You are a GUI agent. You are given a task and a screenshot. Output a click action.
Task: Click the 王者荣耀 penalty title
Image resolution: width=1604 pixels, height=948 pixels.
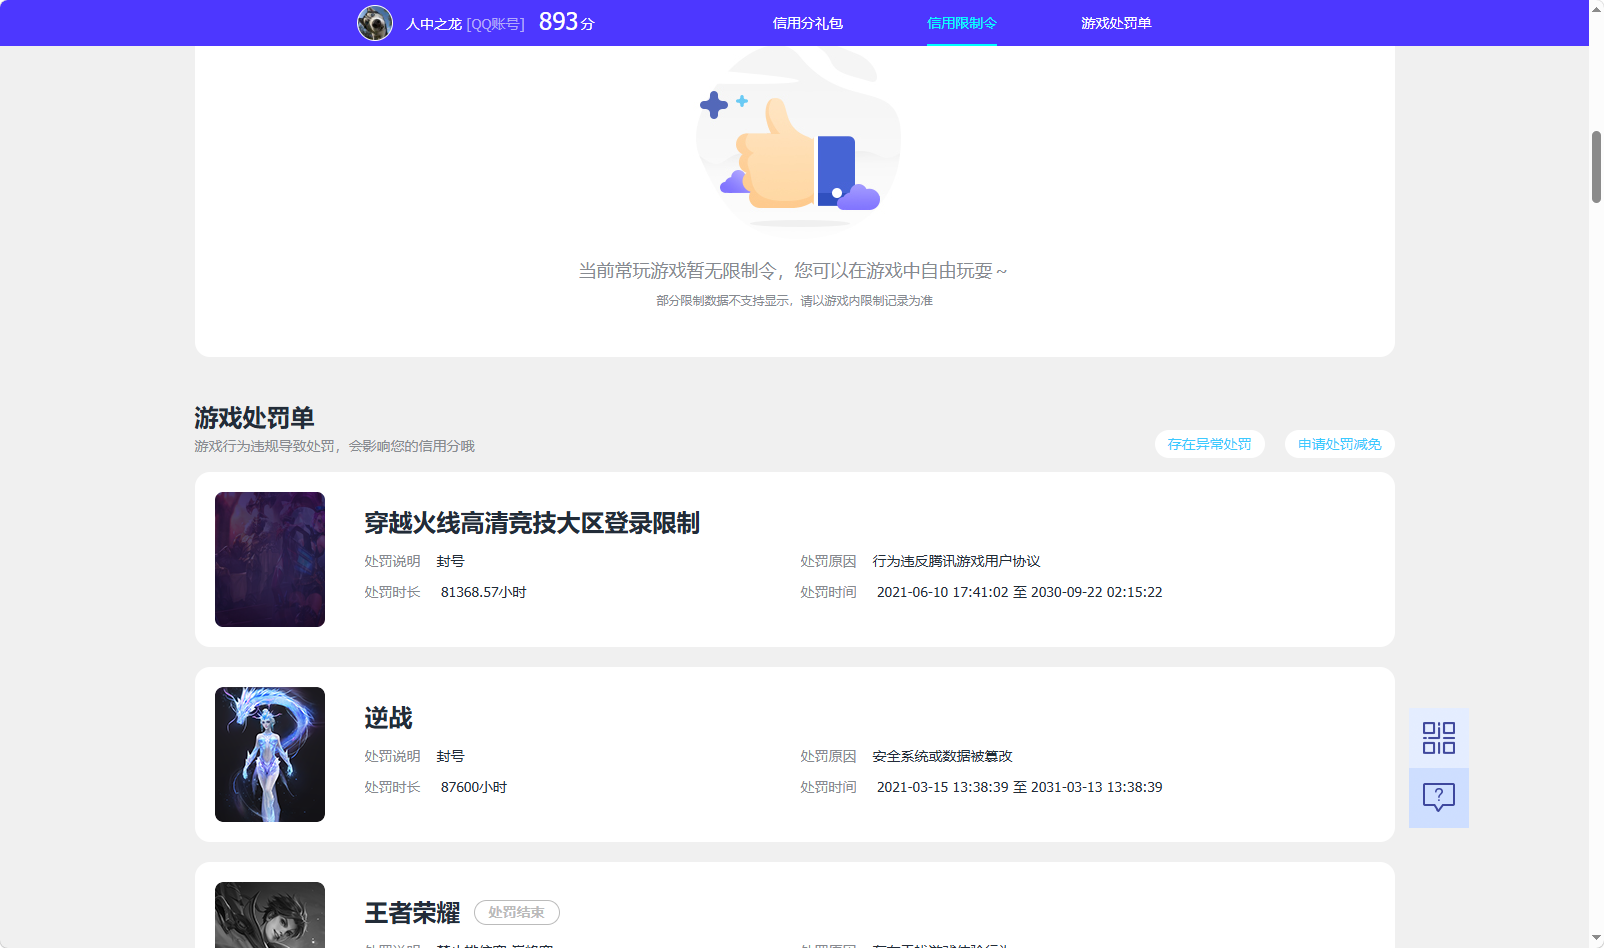coord(412,913)
